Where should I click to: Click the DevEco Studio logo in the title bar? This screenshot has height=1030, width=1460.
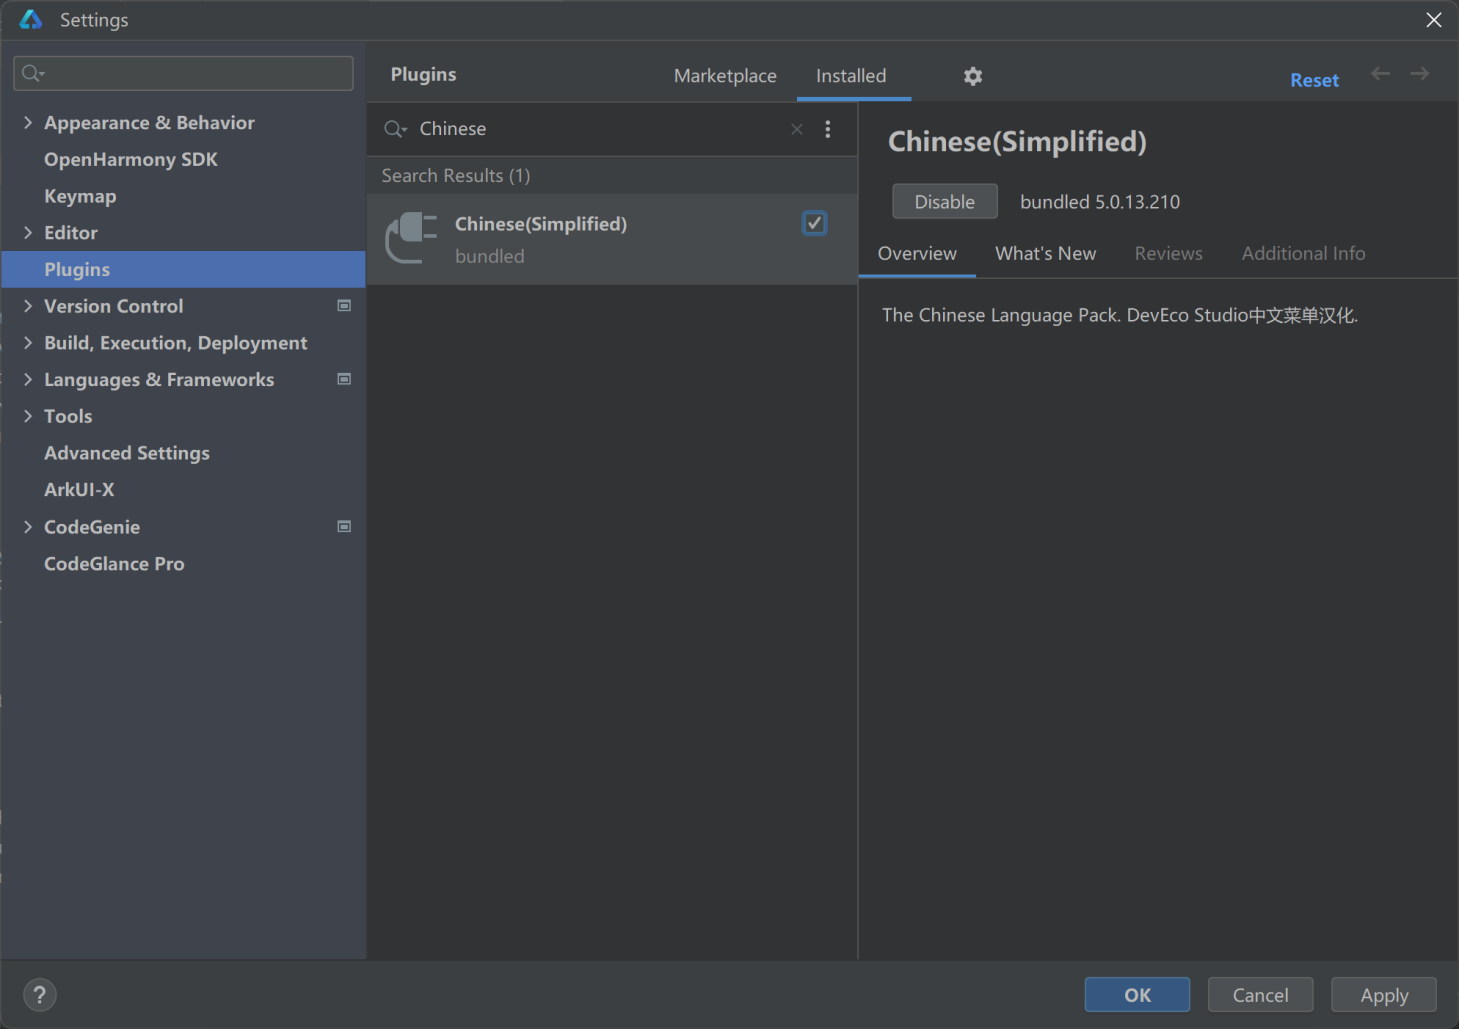click(31, 20)
